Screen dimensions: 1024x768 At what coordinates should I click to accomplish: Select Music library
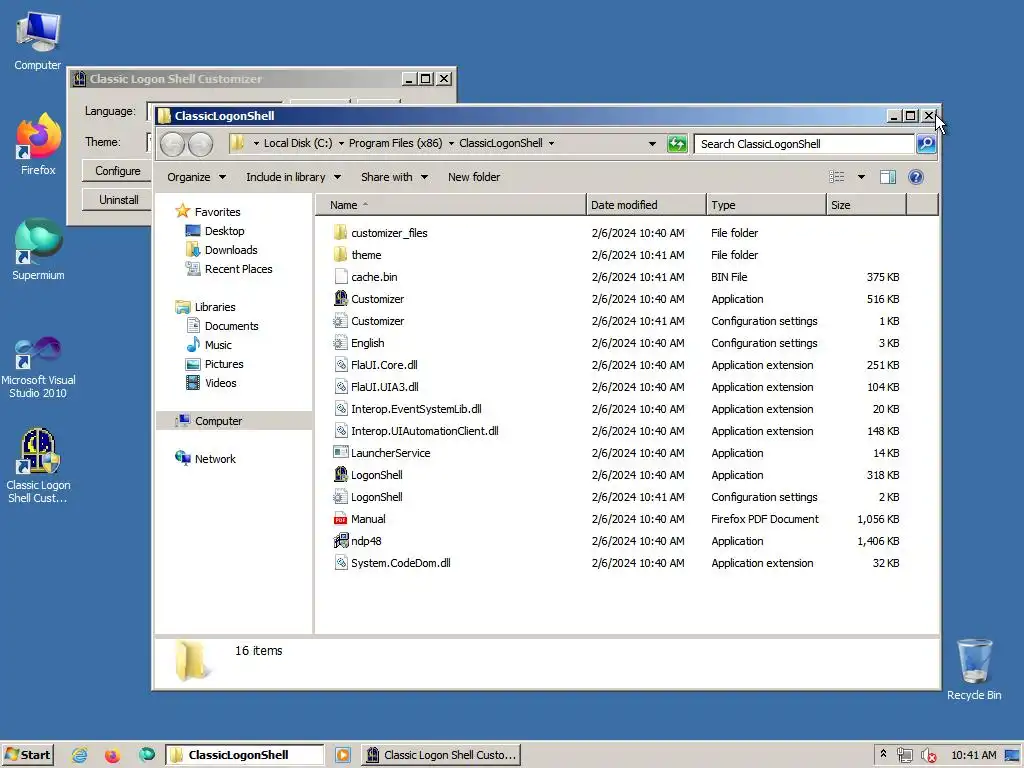pos(209,345)
